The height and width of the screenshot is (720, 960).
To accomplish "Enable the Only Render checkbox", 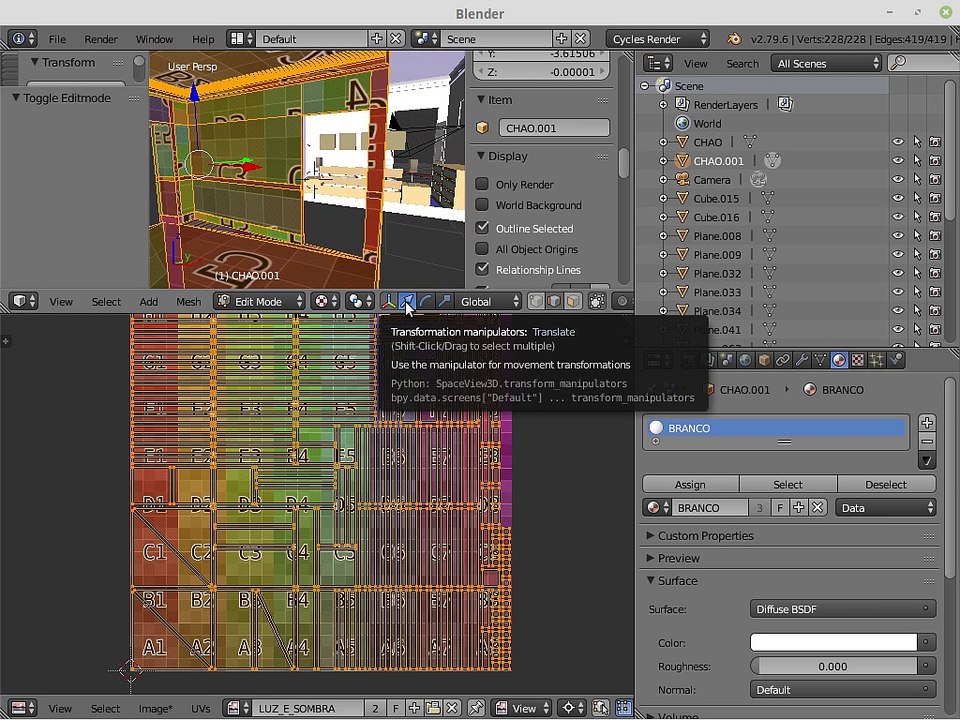I will [482, 184].
